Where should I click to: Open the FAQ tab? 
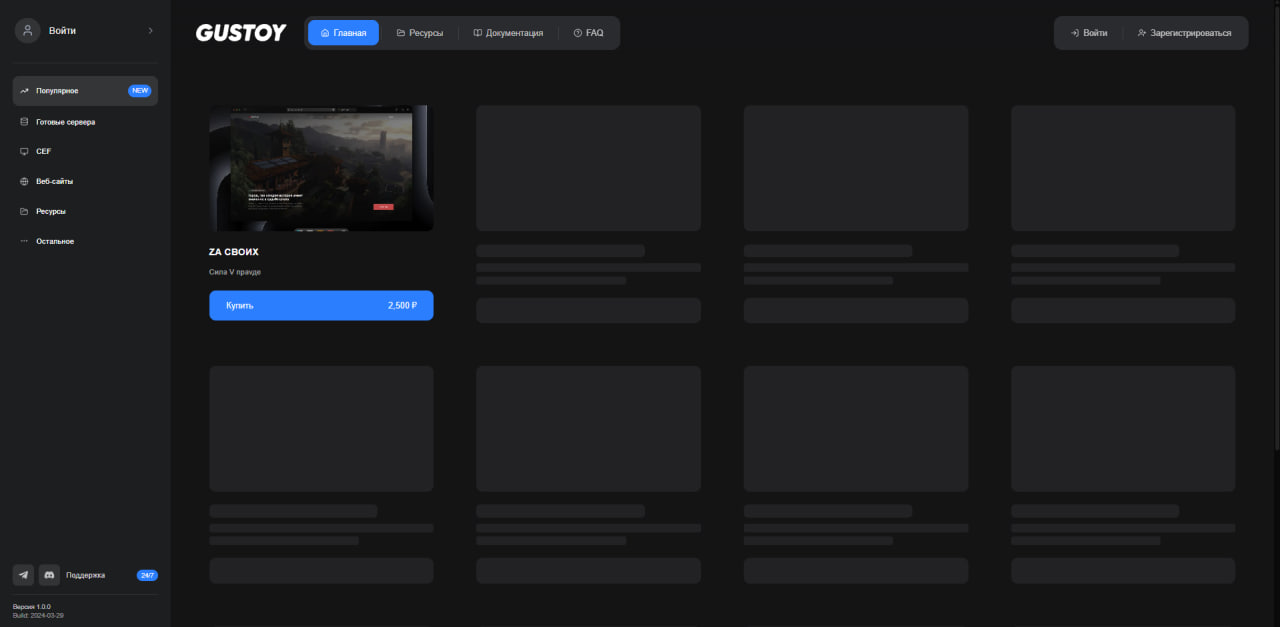588,33
